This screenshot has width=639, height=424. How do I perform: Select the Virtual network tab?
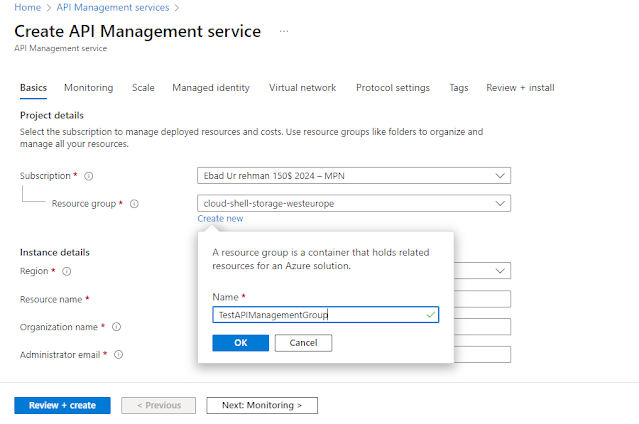(x=302, y=88)
